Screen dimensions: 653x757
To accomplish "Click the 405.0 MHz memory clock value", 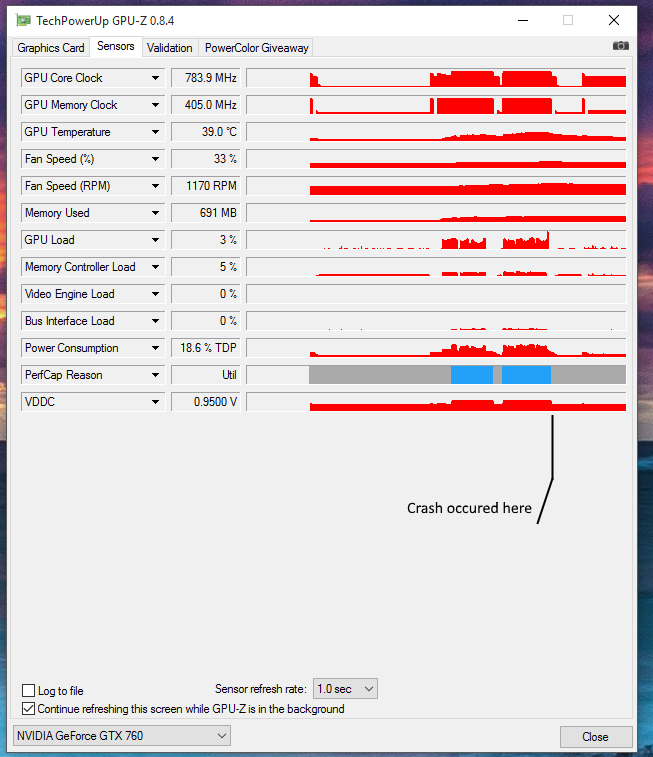I will point(206,105).
